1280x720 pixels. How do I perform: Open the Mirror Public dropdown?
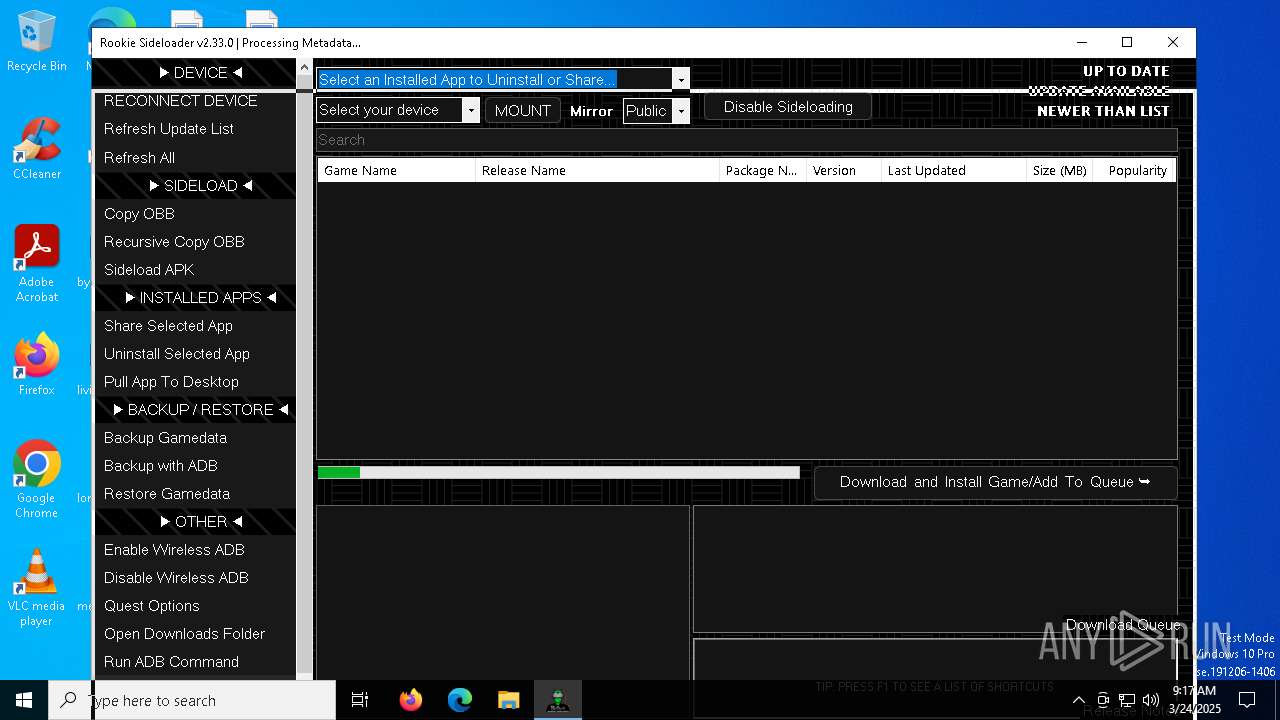pos(681,110)
